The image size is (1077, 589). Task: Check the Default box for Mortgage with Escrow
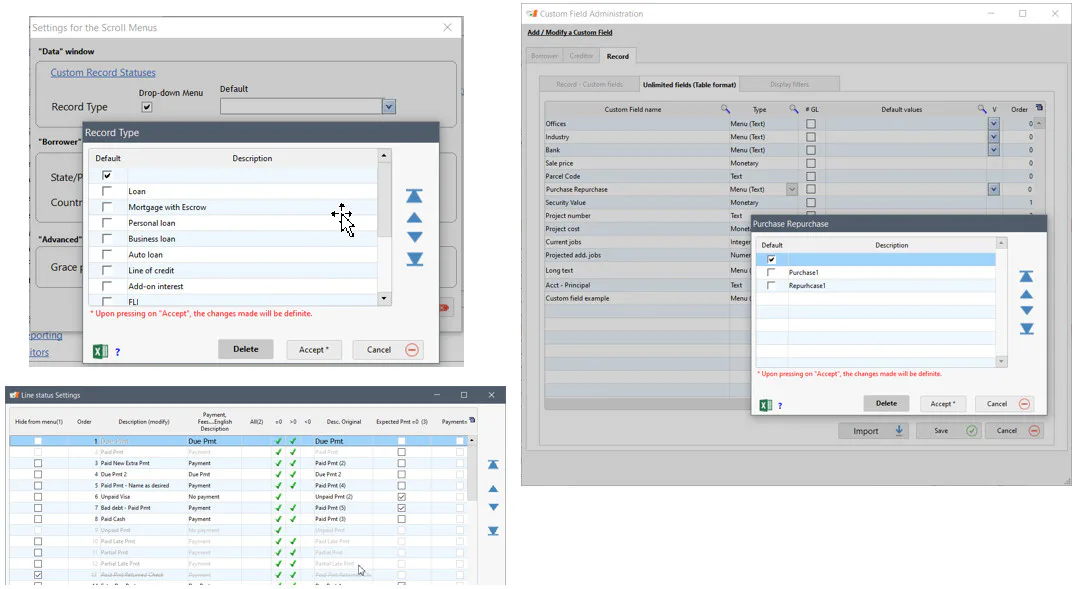pyautogui.click(x=106, y=207)
